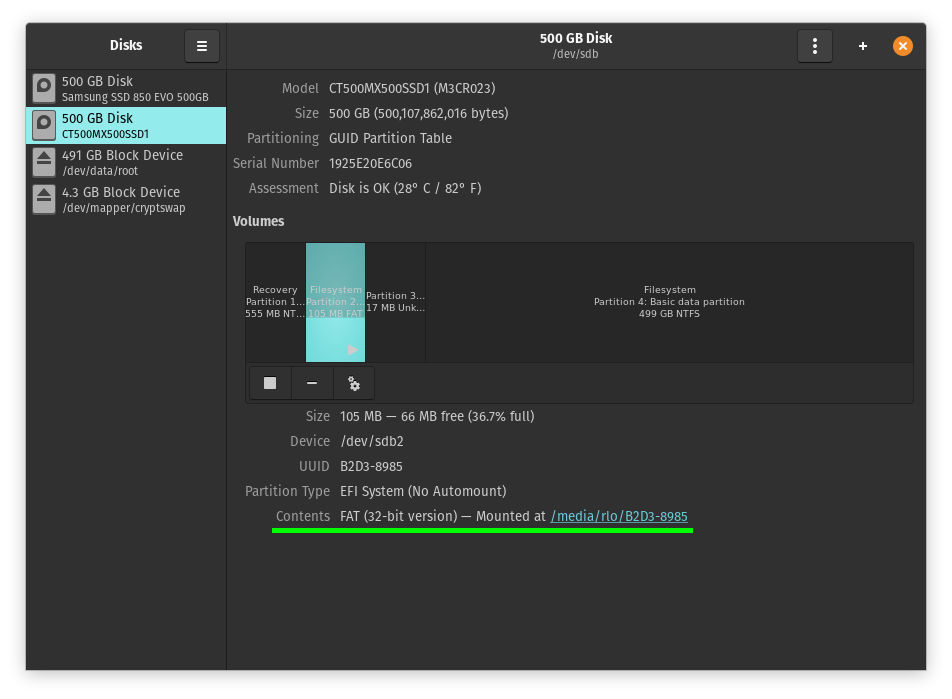Select Partition 4 Basic data partition

tap(669, 301)
